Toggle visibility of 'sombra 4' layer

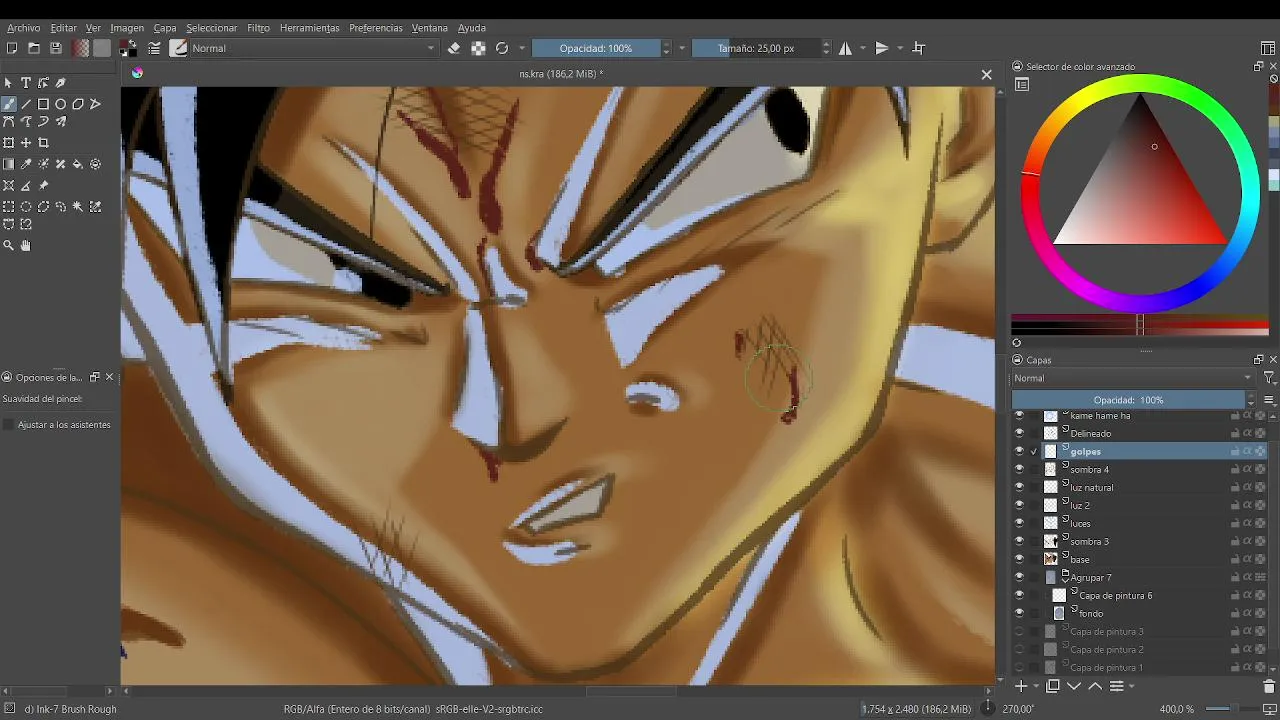coord(1019,469)
